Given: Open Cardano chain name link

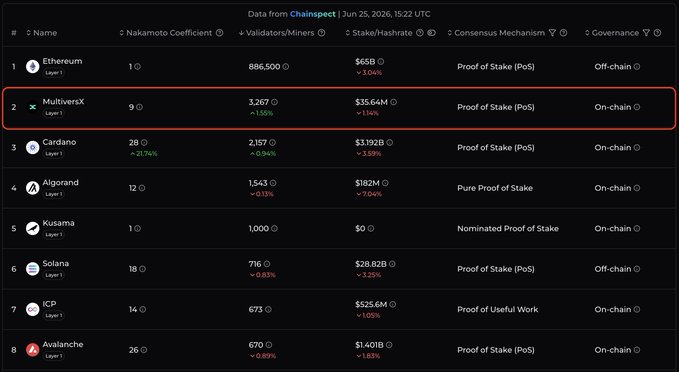Looking at the screenshot, I should pos(59,142).
